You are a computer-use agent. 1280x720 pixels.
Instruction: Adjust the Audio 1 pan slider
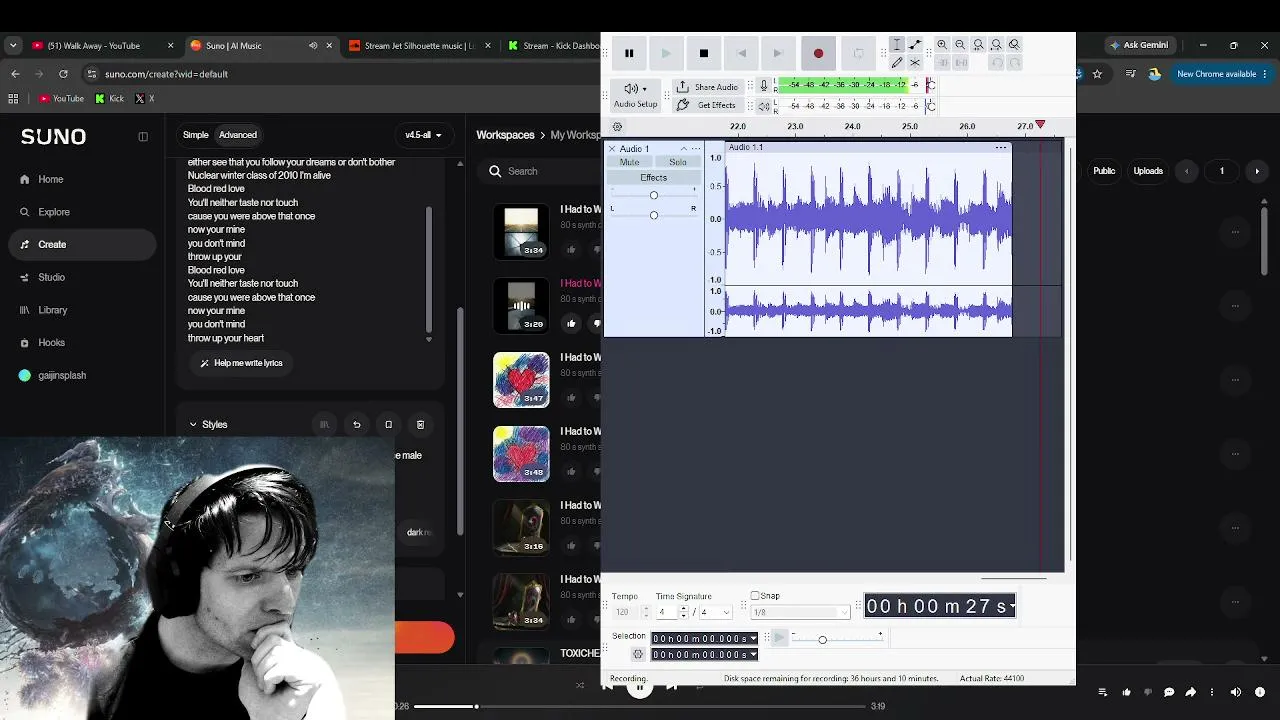click(654, 215)
